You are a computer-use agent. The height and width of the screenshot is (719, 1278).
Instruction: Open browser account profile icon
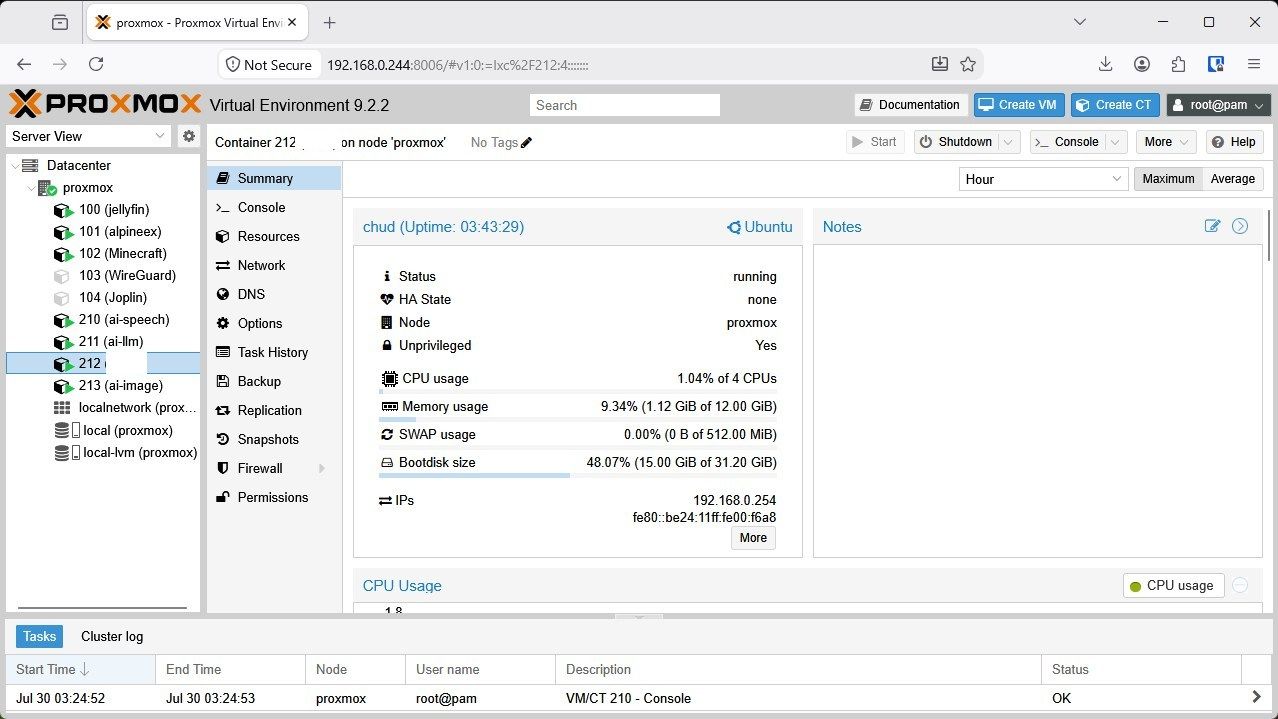[1142, 64]
